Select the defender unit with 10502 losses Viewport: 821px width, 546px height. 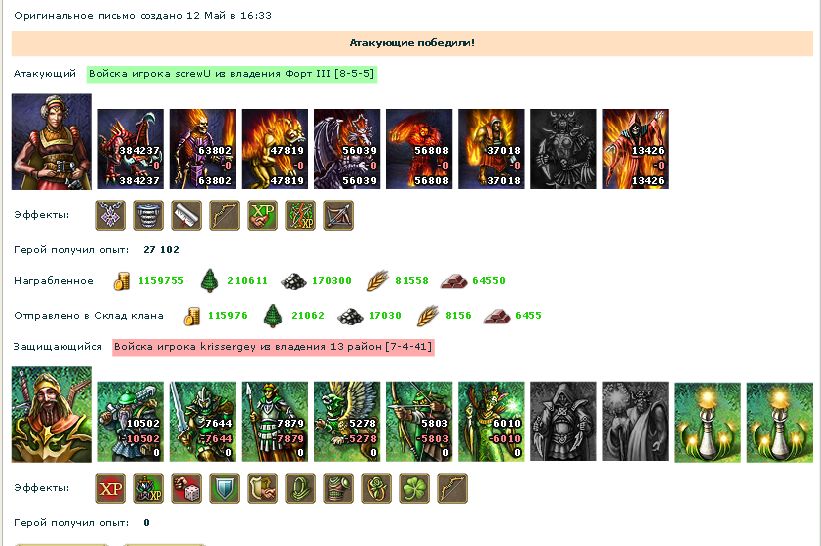[x=130, y=422]
